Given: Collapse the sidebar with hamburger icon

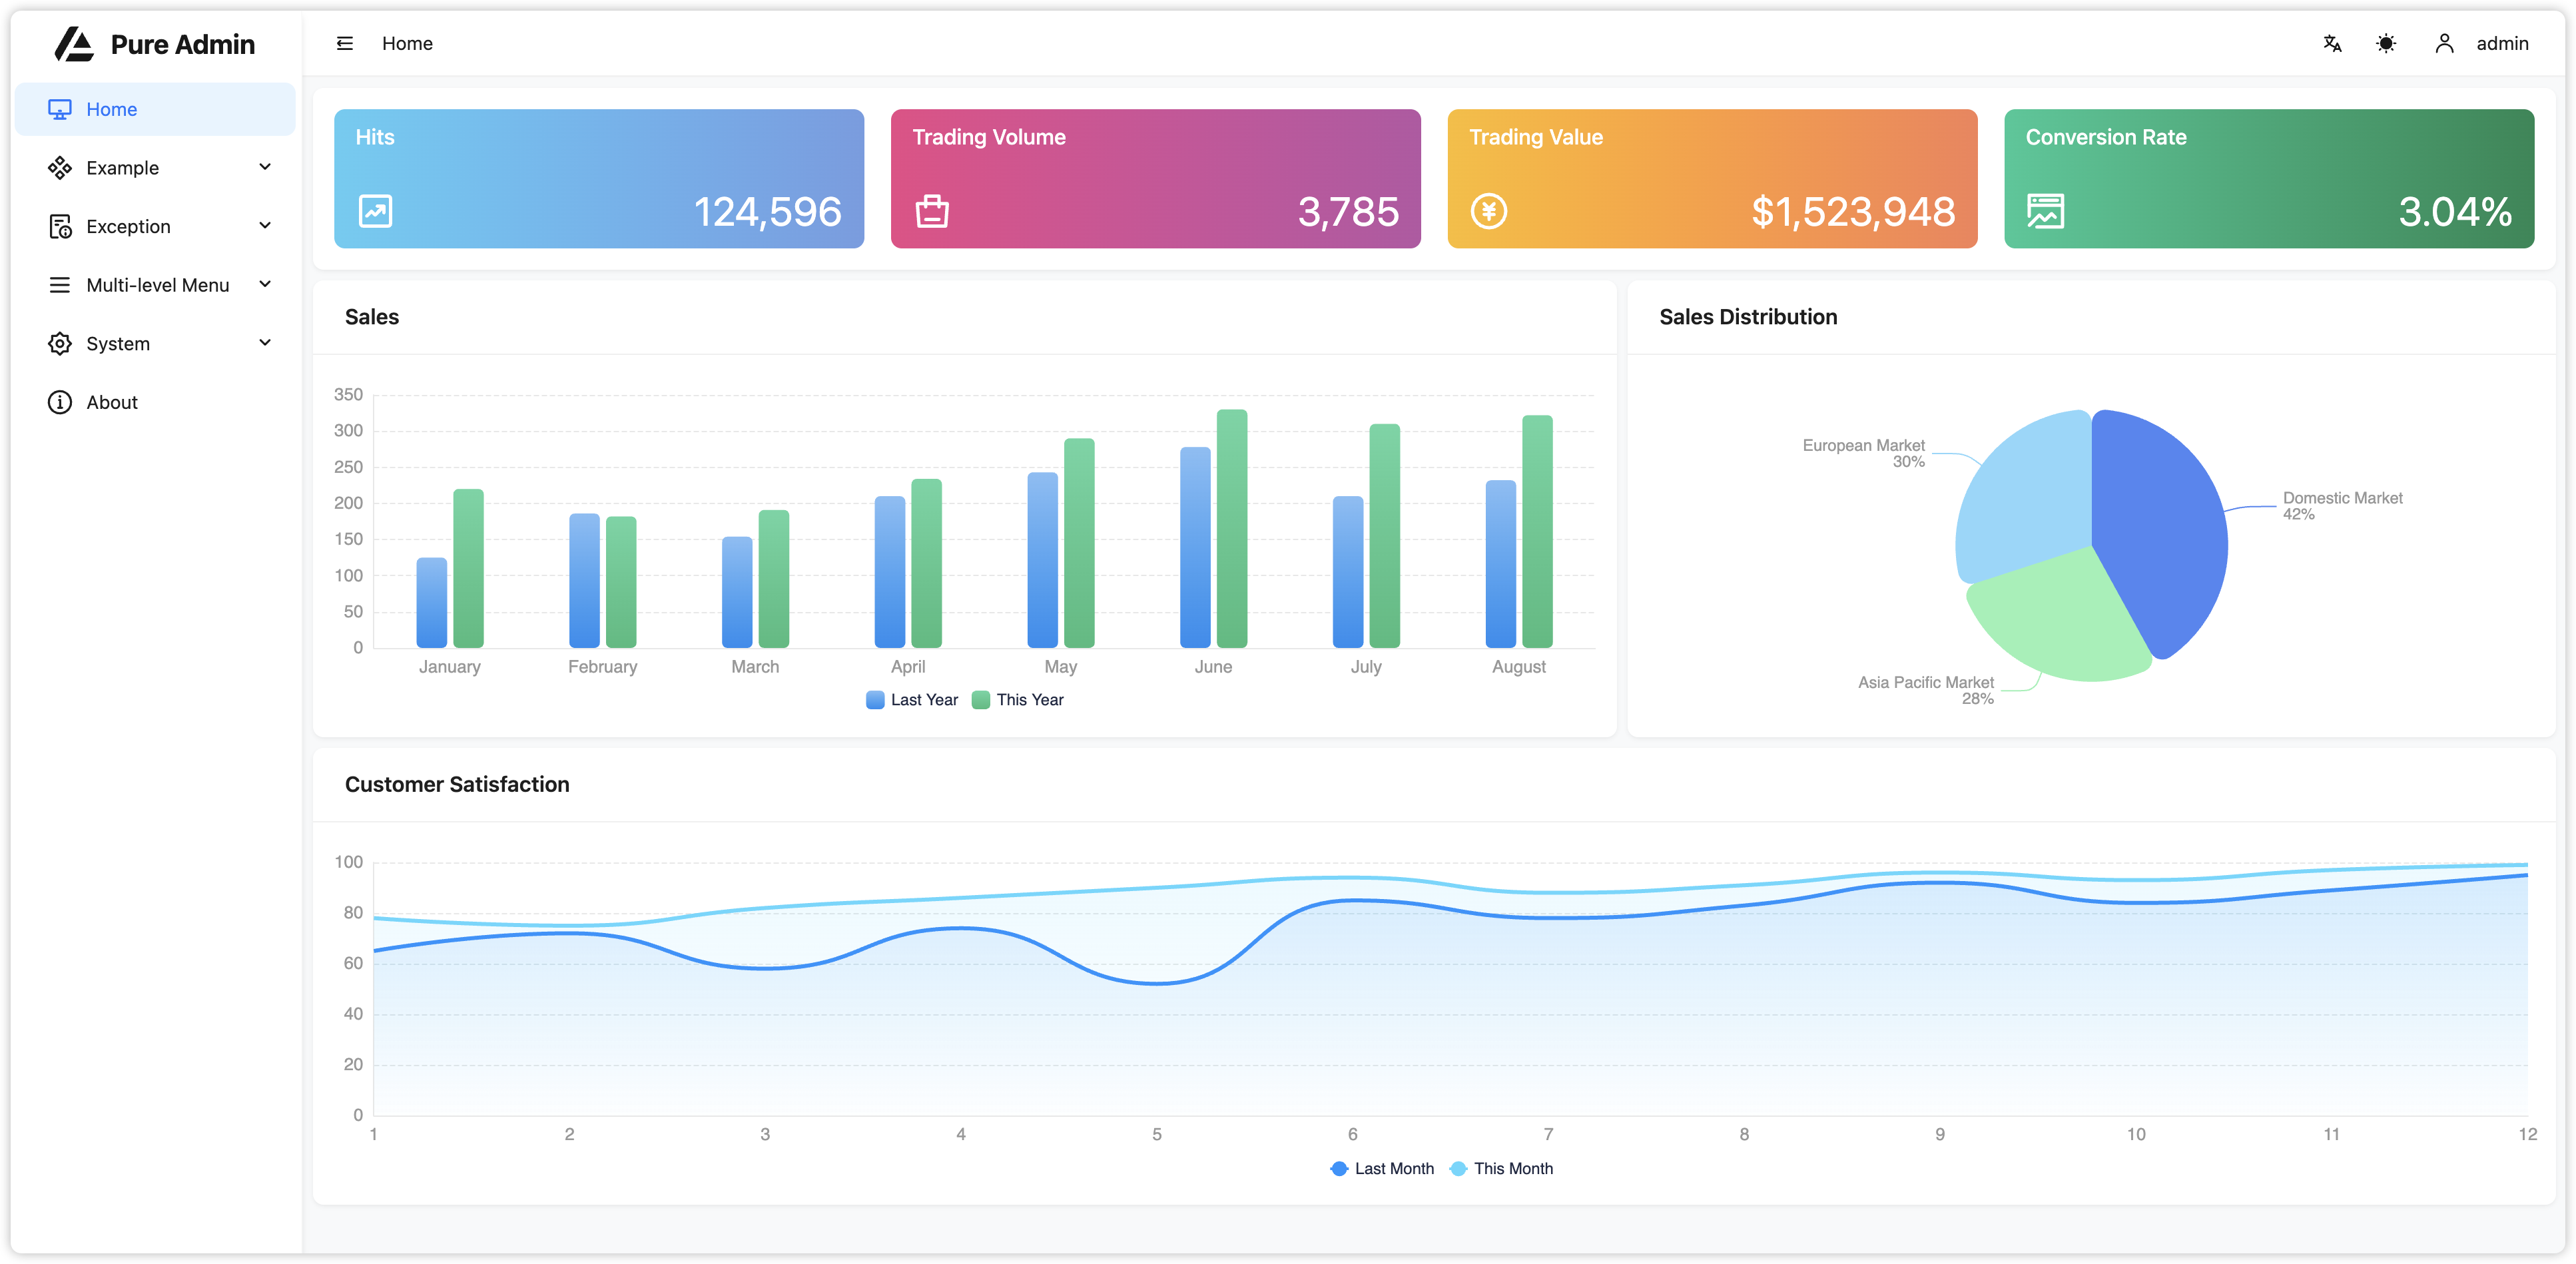Looking at the screenshot, I should (x=345, y=43).
